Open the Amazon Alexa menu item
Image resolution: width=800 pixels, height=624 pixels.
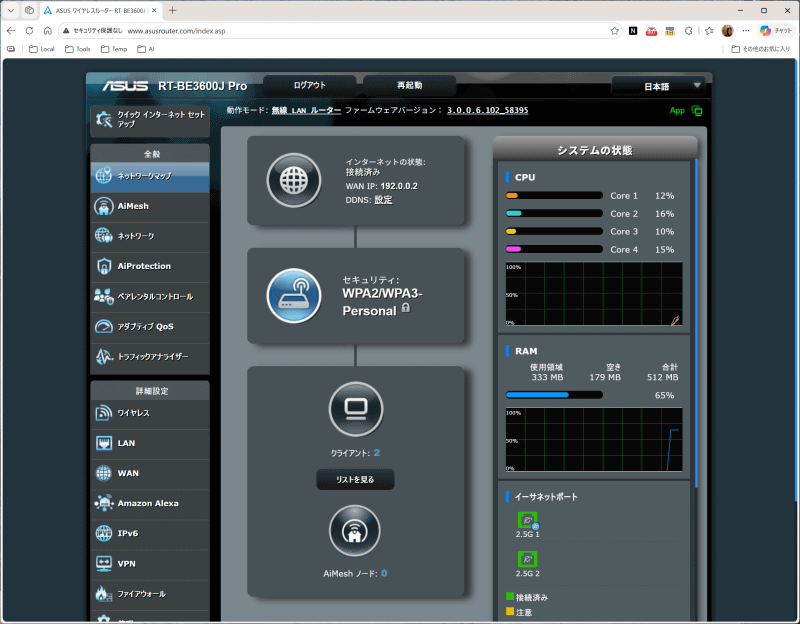pyautogui.click(x=150, y=503)
